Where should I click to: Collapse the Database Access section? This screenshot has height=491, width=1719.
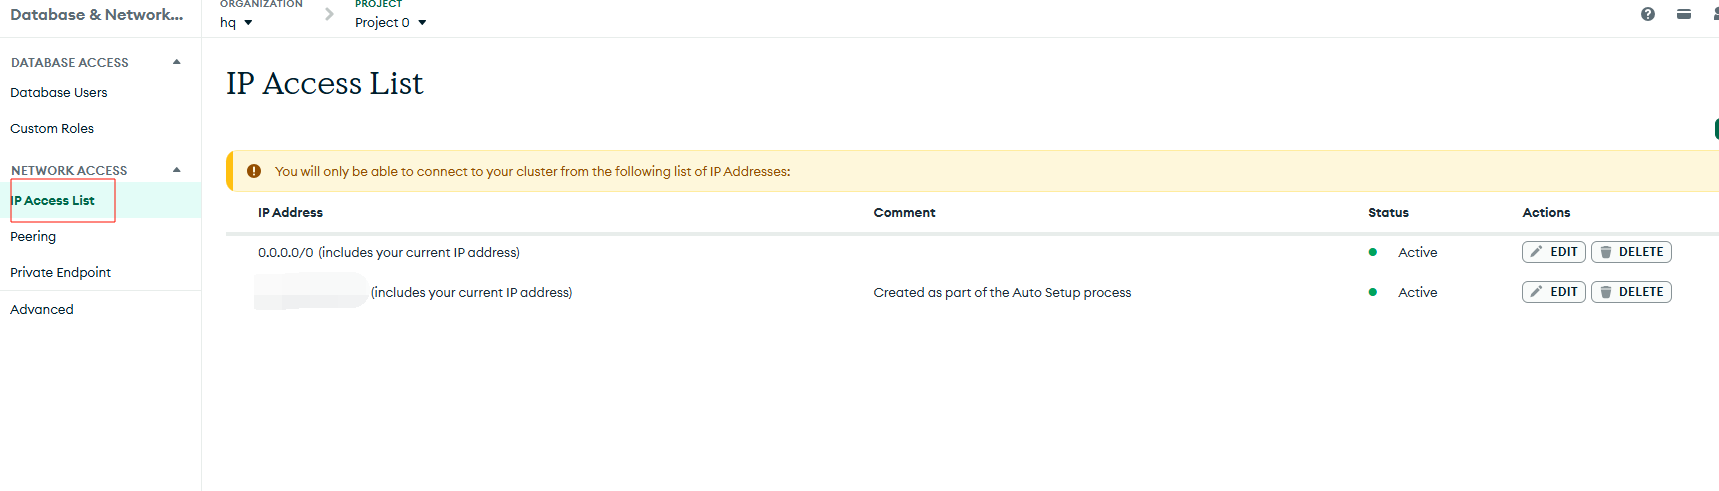(x=177, y=62)
